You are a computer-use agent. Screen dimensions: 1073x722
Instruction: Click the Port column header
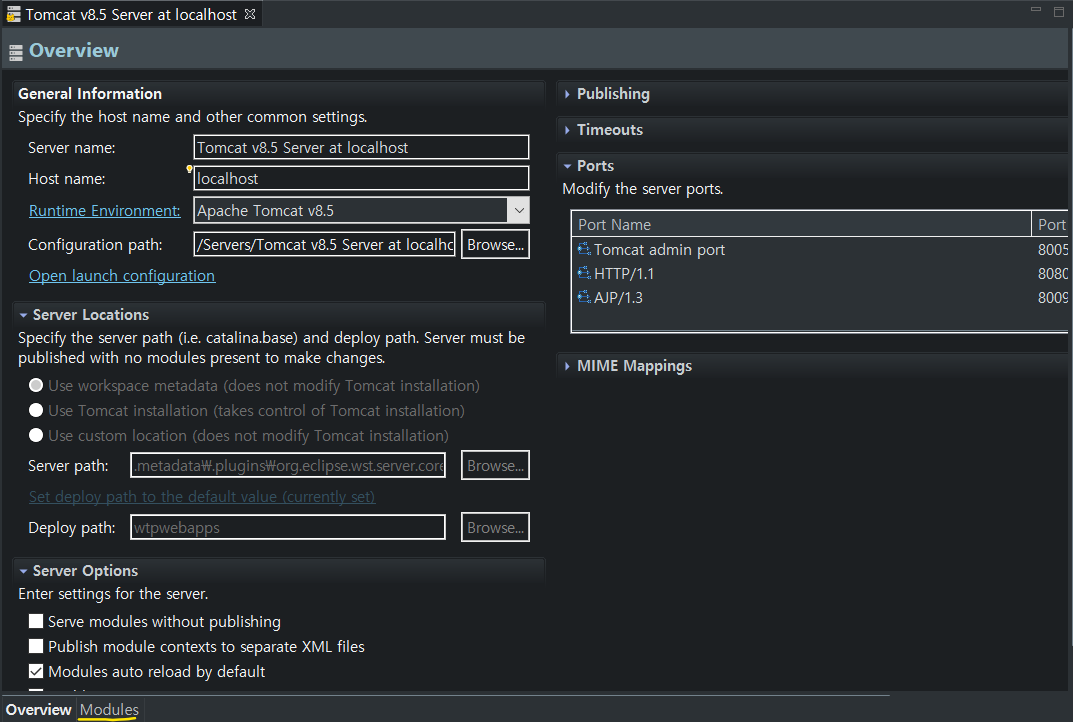[x=1052, y=224]
